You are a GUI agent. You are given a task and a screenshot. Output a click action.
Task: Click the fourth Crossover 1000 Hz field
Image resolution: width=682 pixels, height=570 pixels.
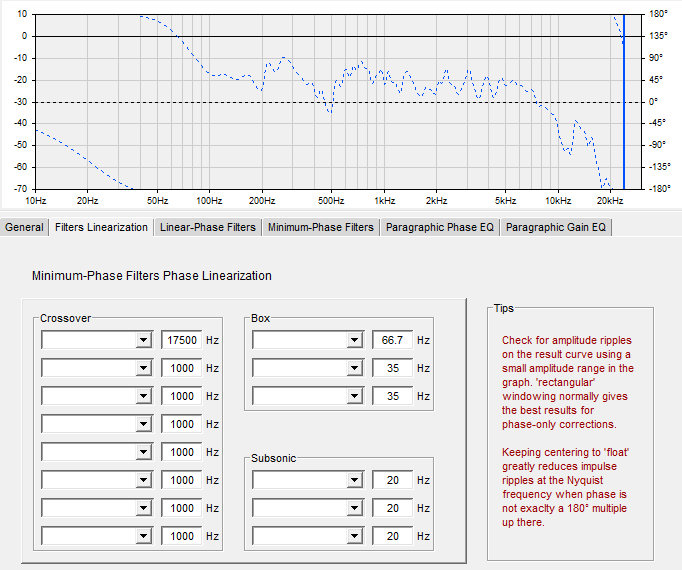click(181, 424)
